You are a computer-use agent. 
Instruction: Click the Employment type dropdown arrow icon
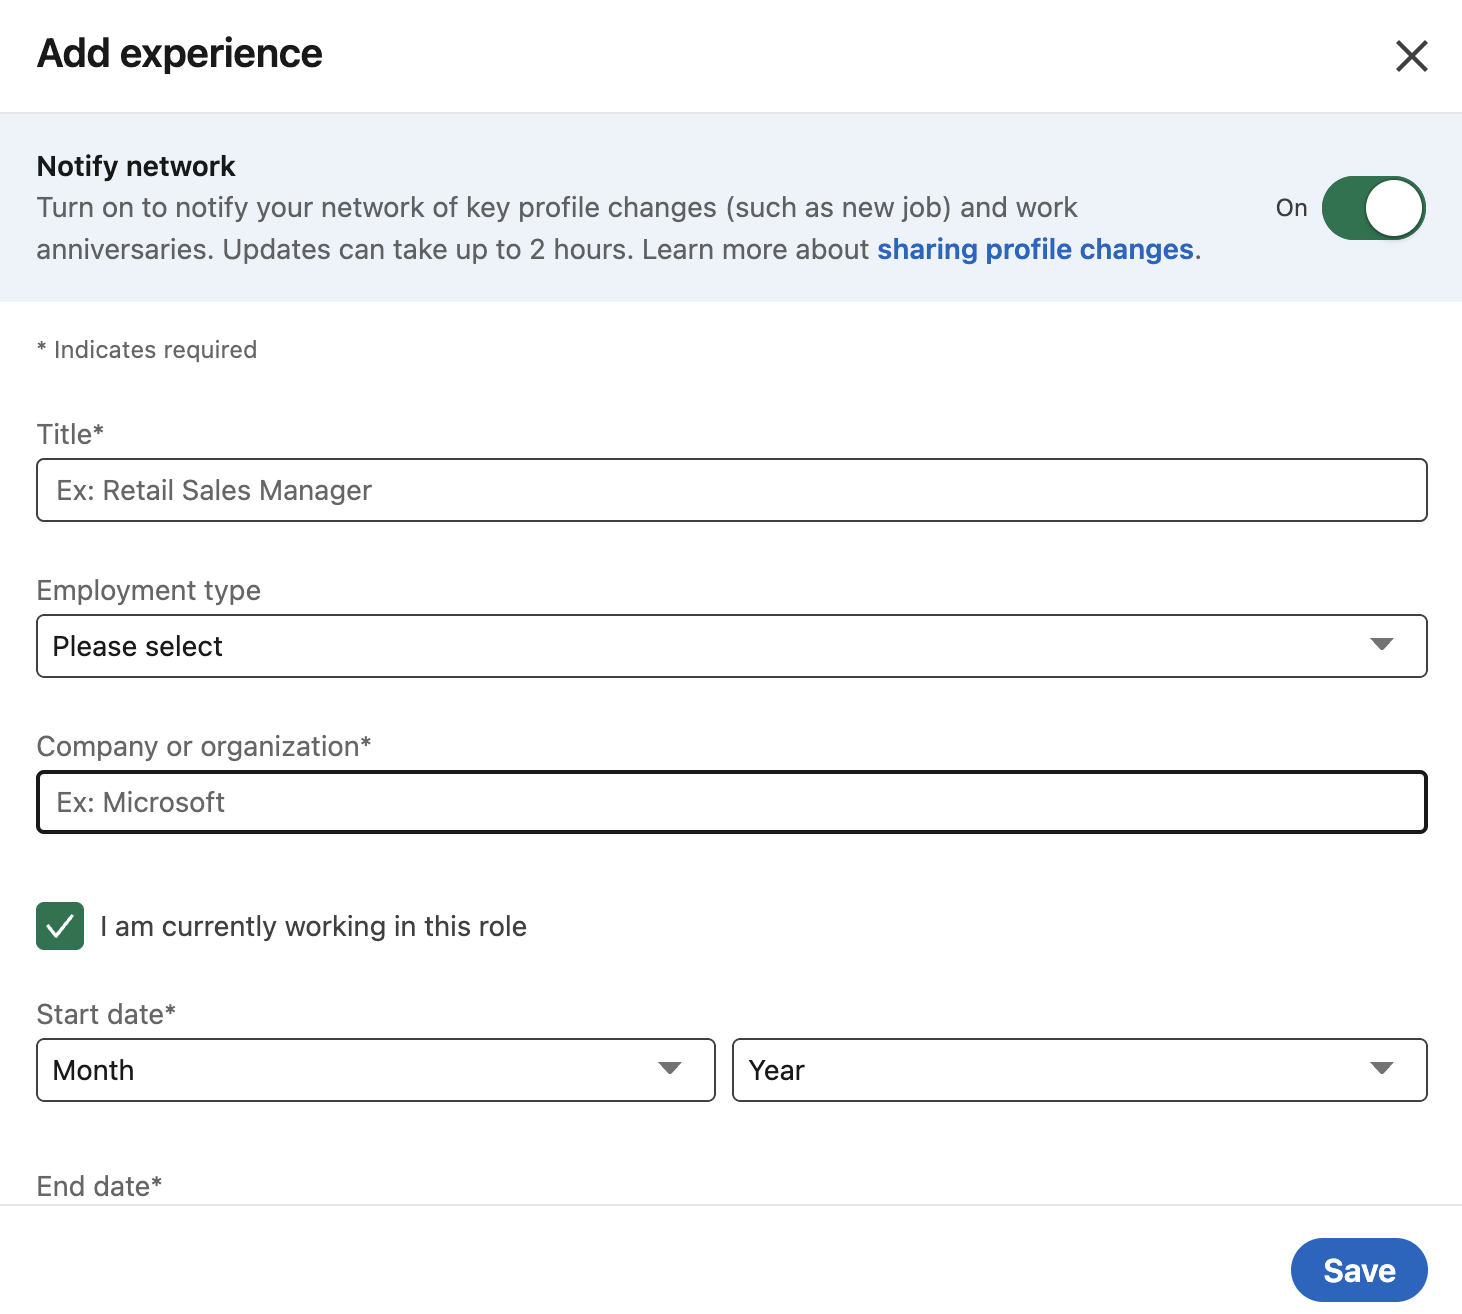click(1382, 645)
